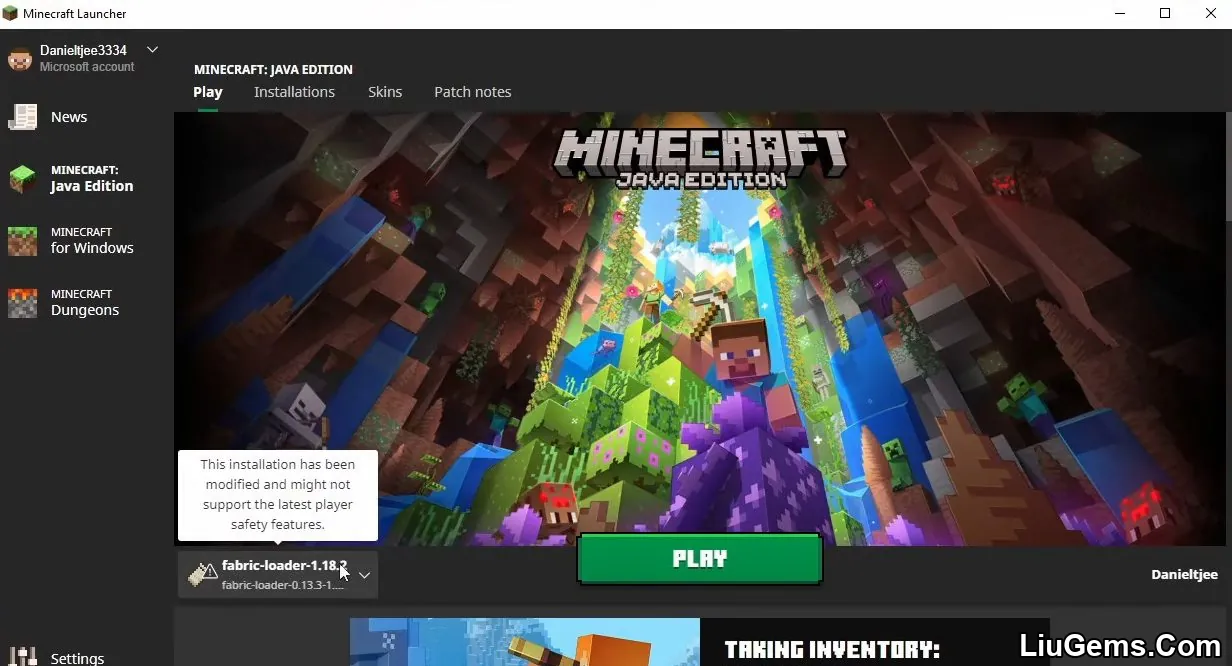The image size is (1232, 666).
Task: Click the fabric-loader-0.13.3 version text
Action: (283, 585)
